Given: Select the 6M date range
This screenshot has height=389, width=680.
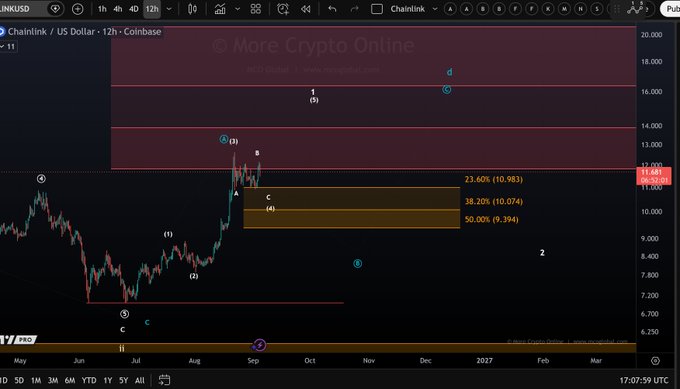Looking at the screenshot, I should [70, 380].
